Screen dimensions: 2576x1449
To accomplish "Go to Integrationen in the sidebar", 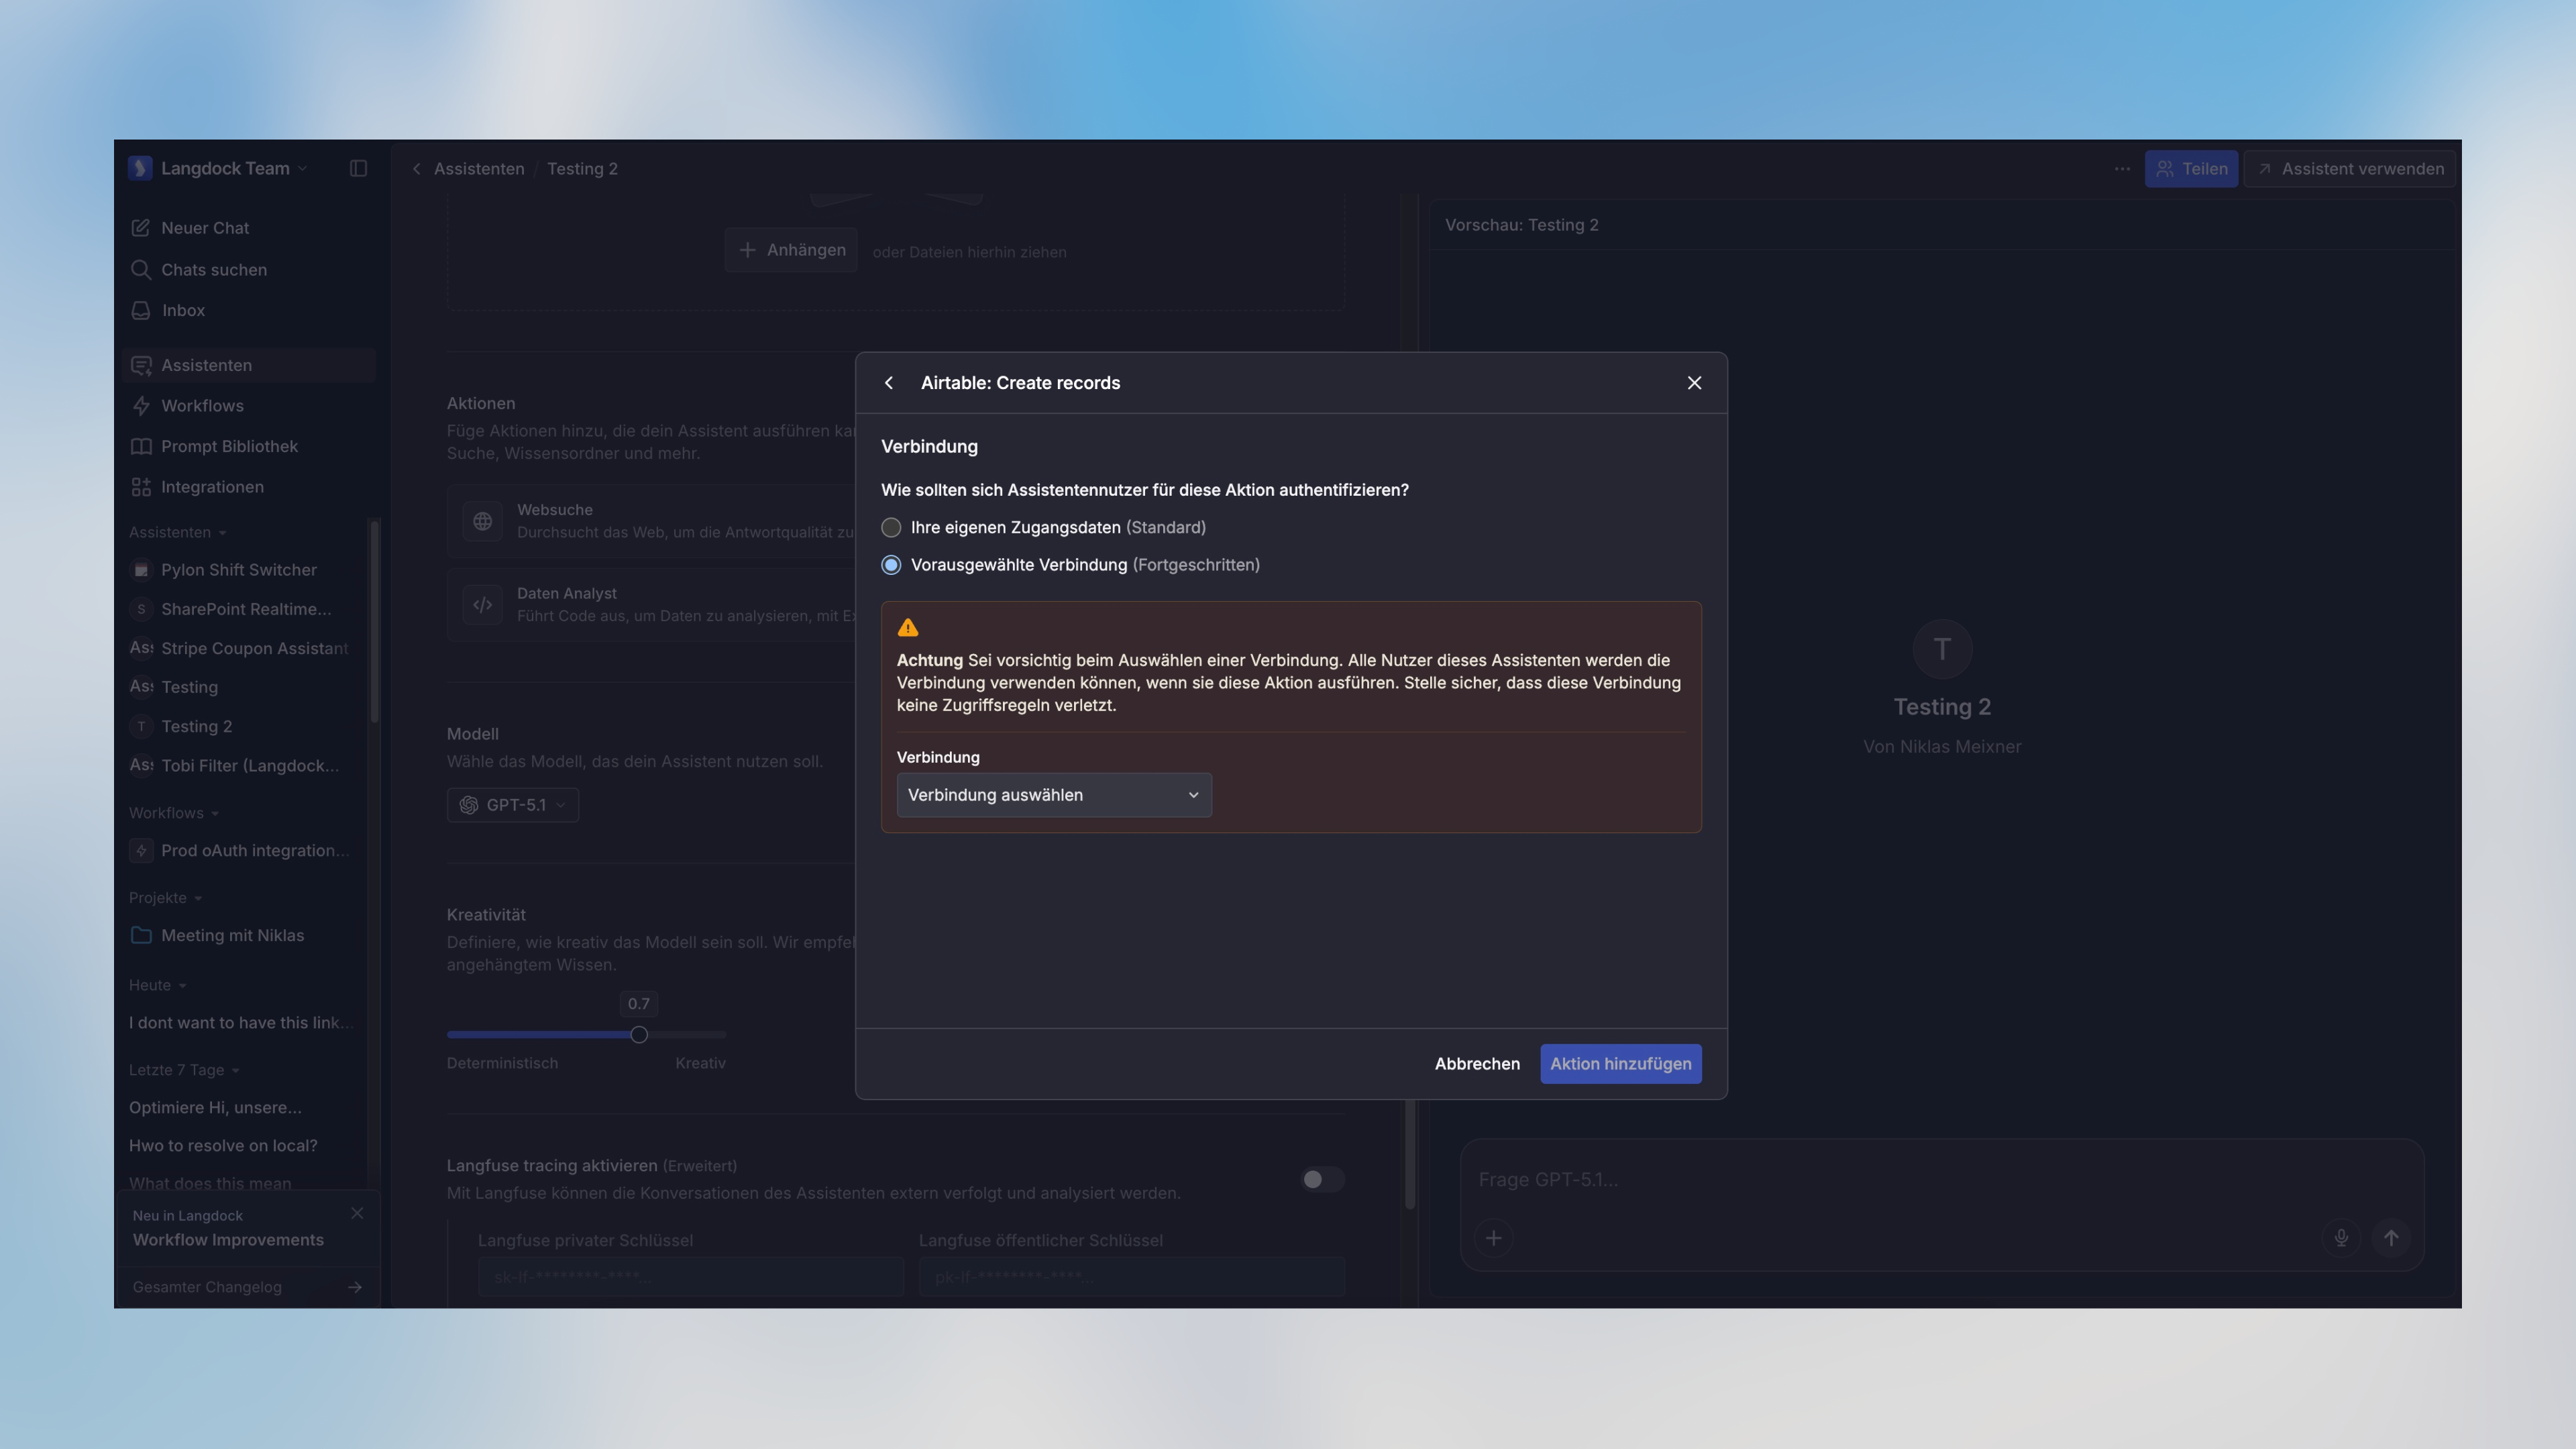I will [212, 487].
